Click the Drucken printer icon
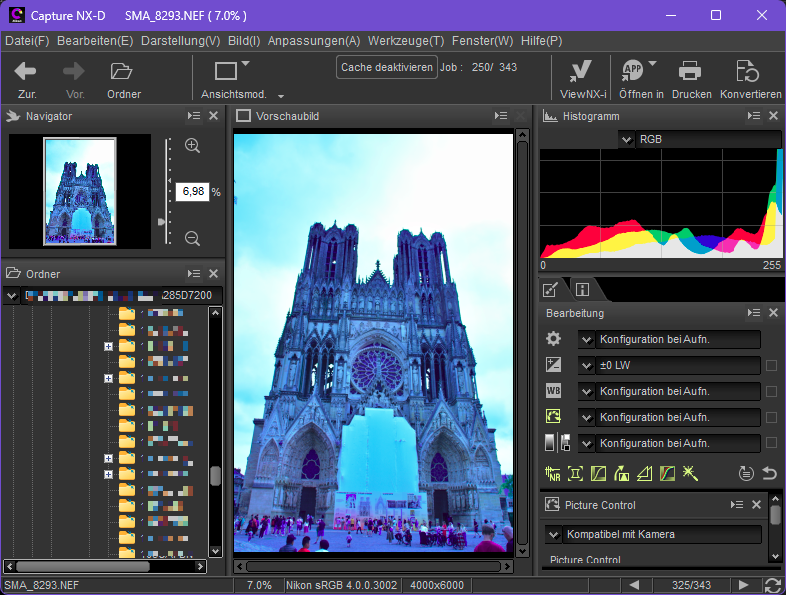 pos(690,72)
